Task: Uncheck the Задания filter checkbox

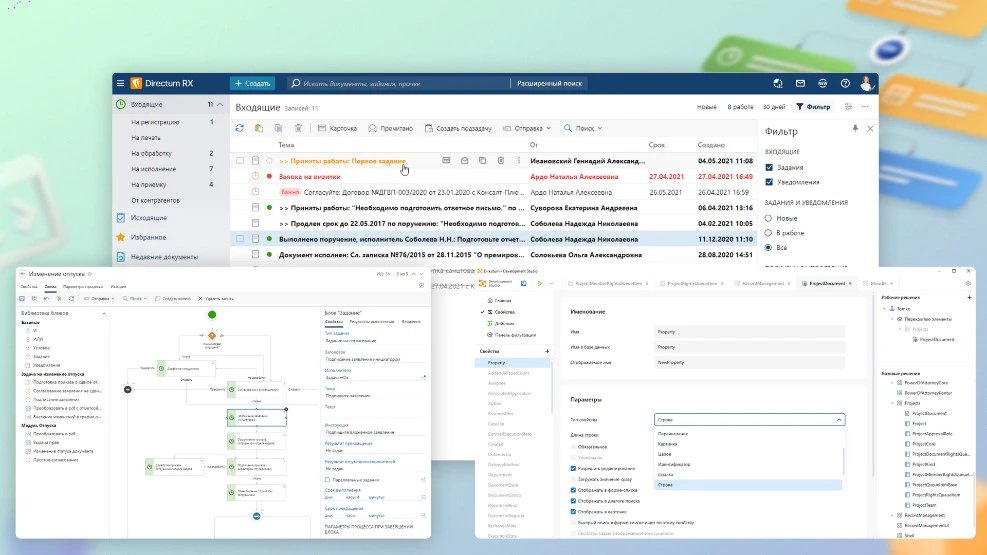Action: coord(769,167)
